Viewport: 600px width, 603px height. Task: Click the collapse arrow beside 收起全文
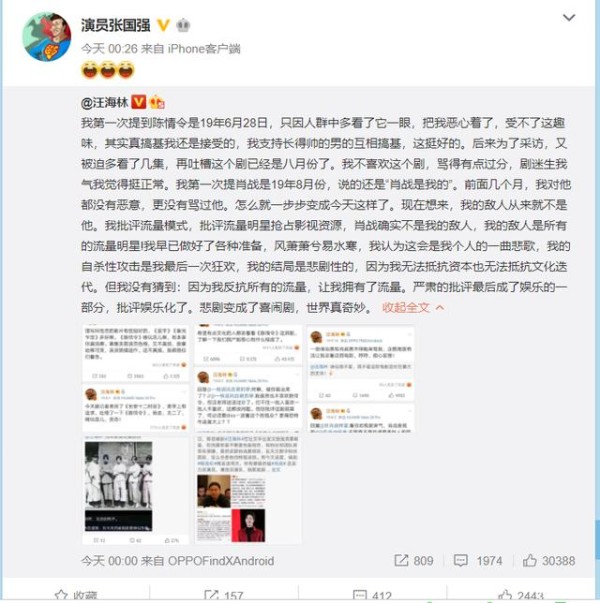coord(440,308)
